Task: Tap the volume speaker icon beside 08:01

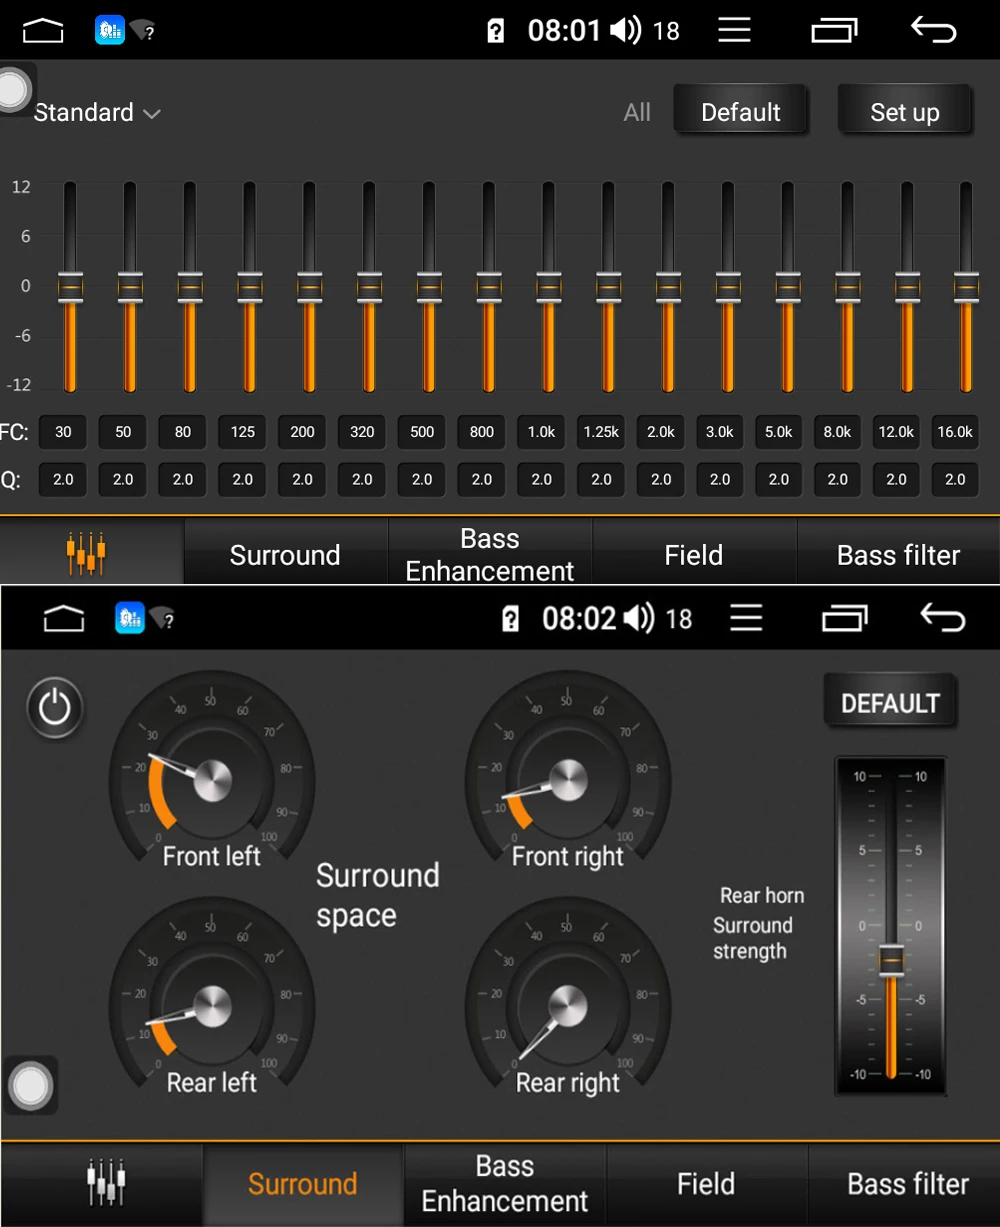Action: pyautogui.click(x=625, y=30)
